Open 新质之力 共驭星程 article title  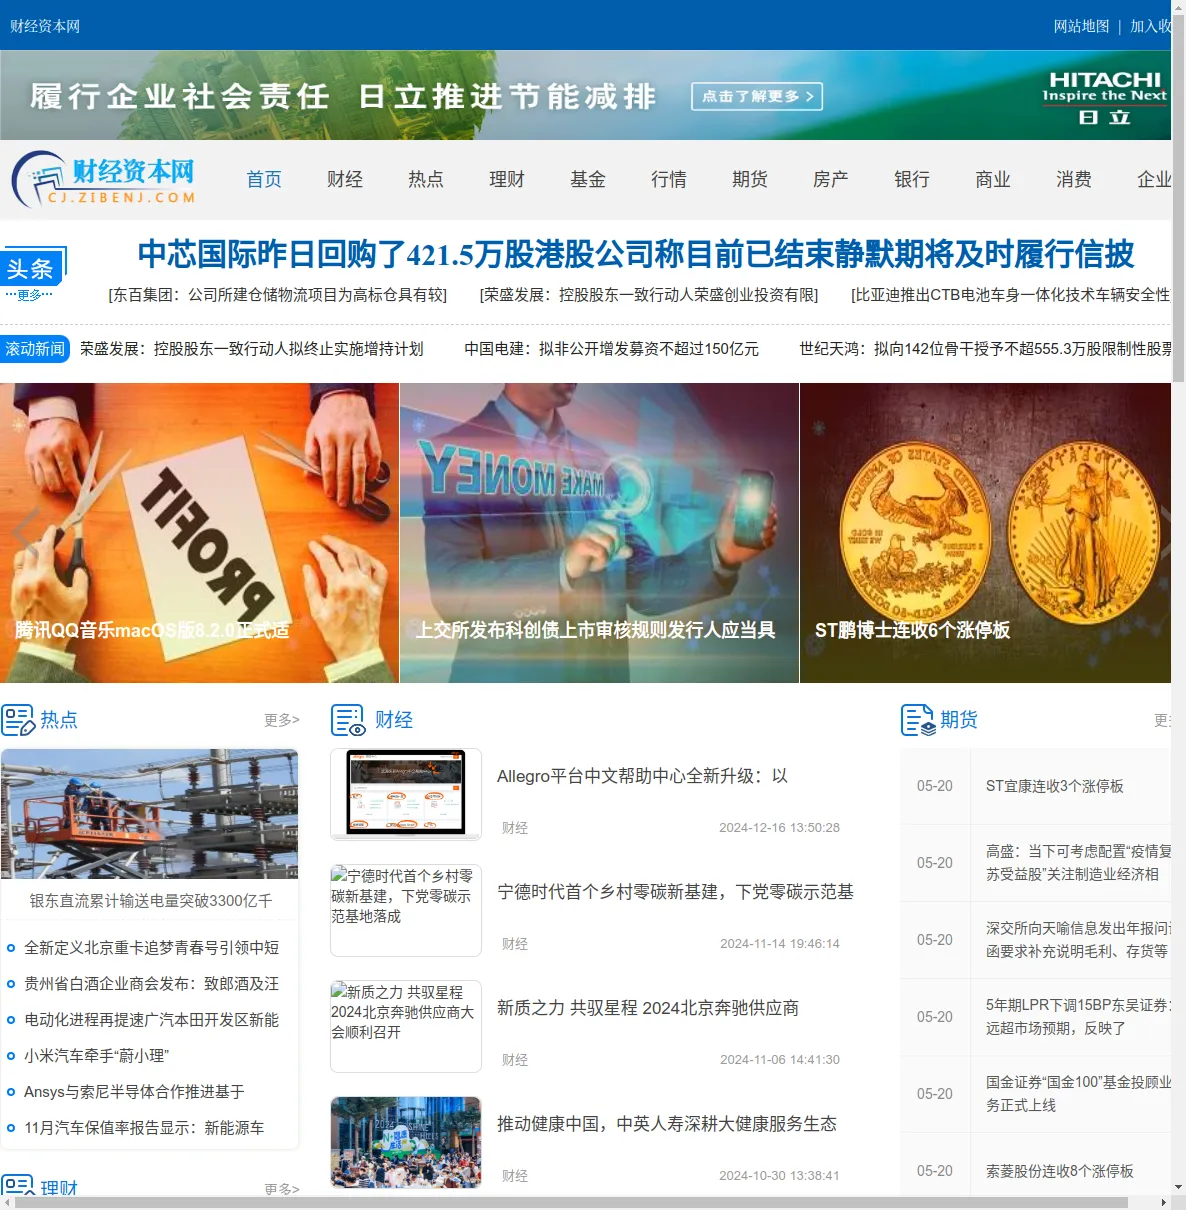coord(648,1008)
